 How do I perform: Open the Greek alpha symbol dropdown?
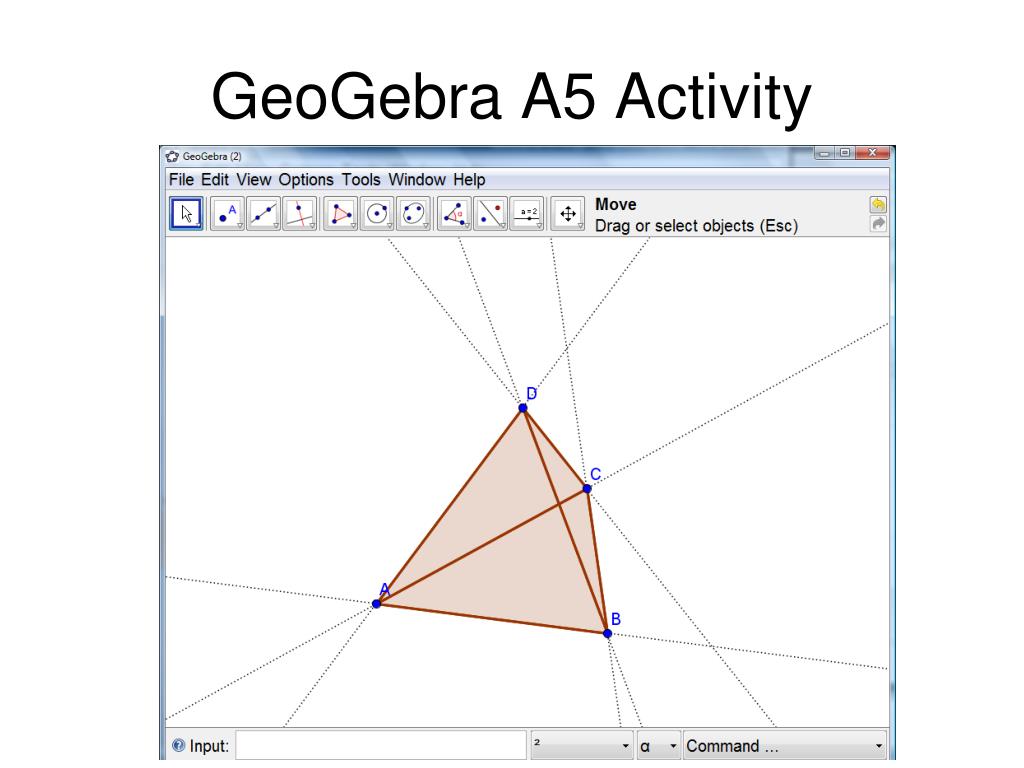coord(659,745)
